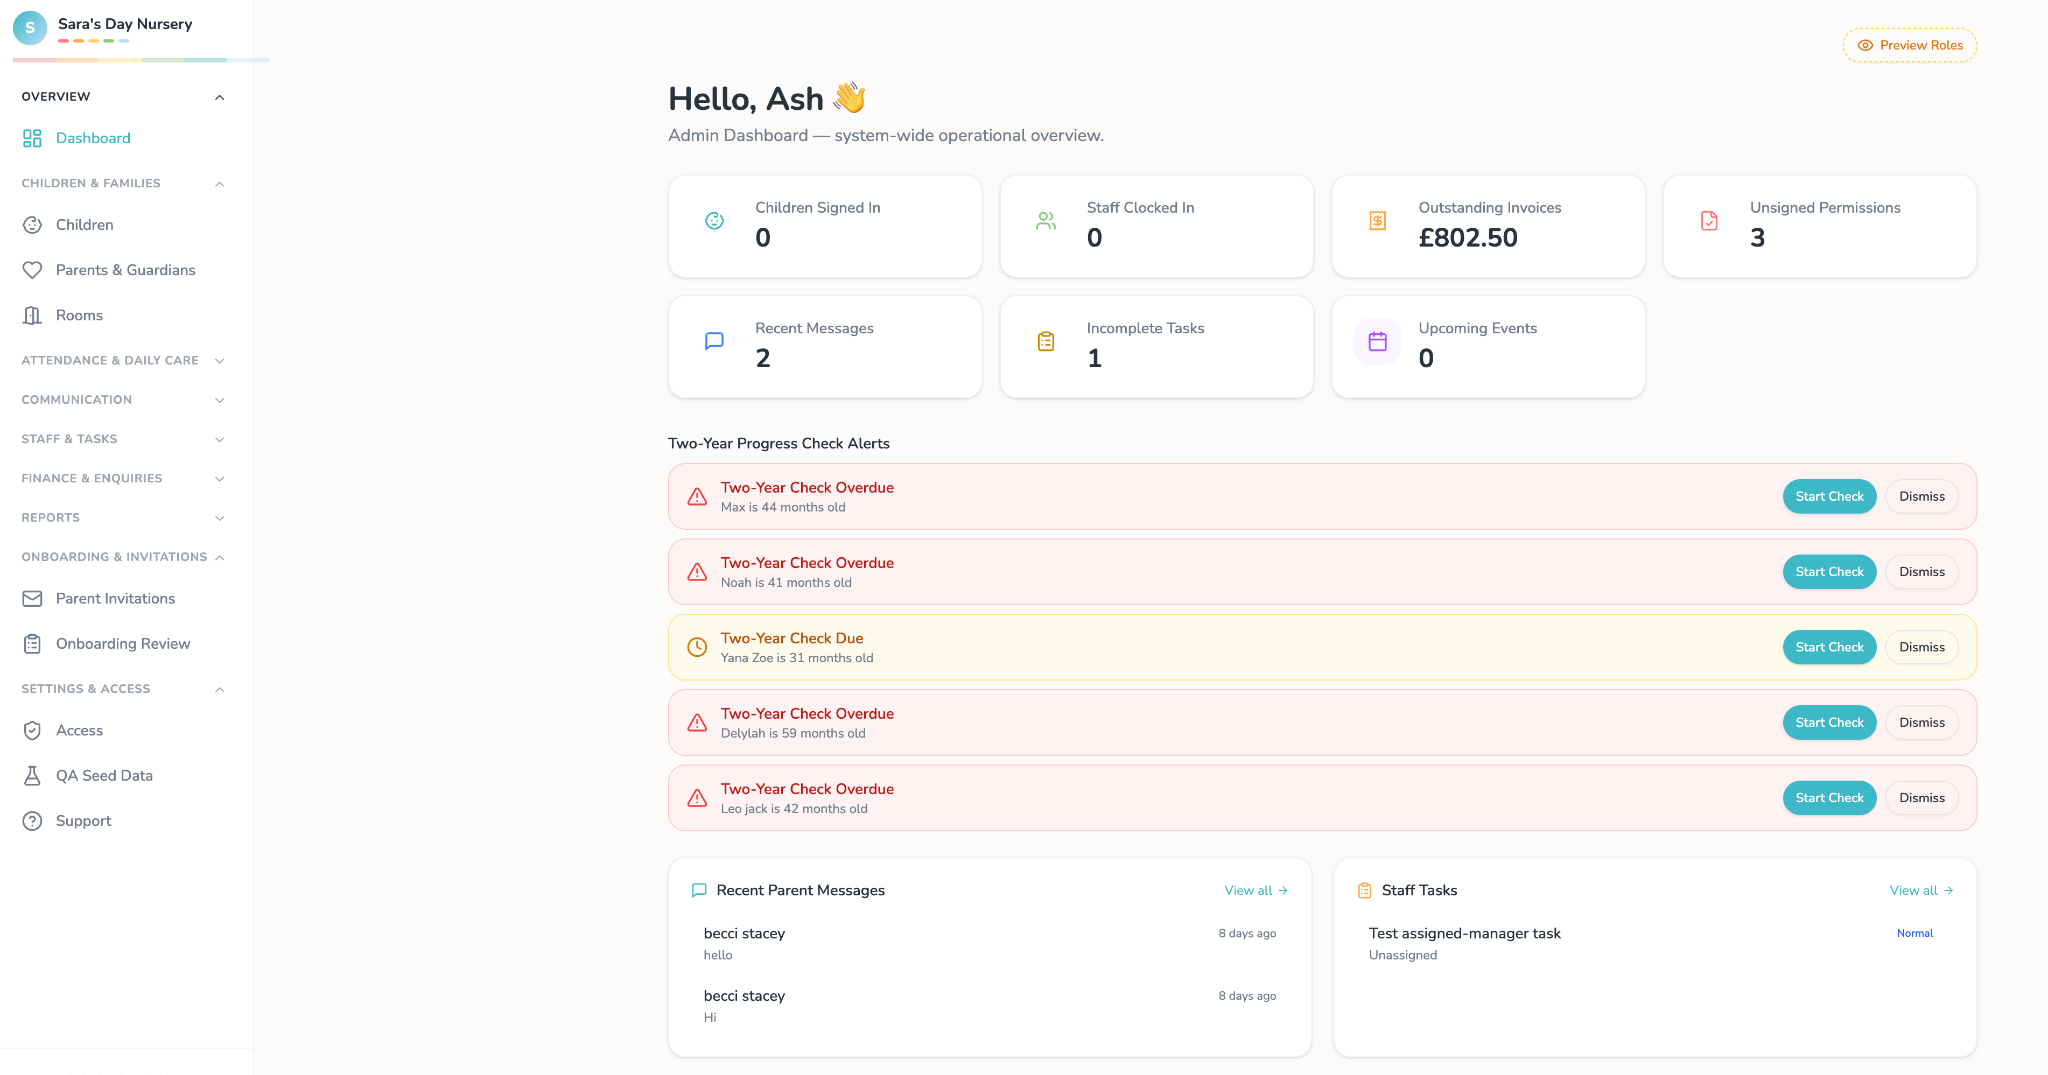Screen dimensions: 2048x1075
Task: Start Check for Leo jack's alert
Action: click(1829, 798)
